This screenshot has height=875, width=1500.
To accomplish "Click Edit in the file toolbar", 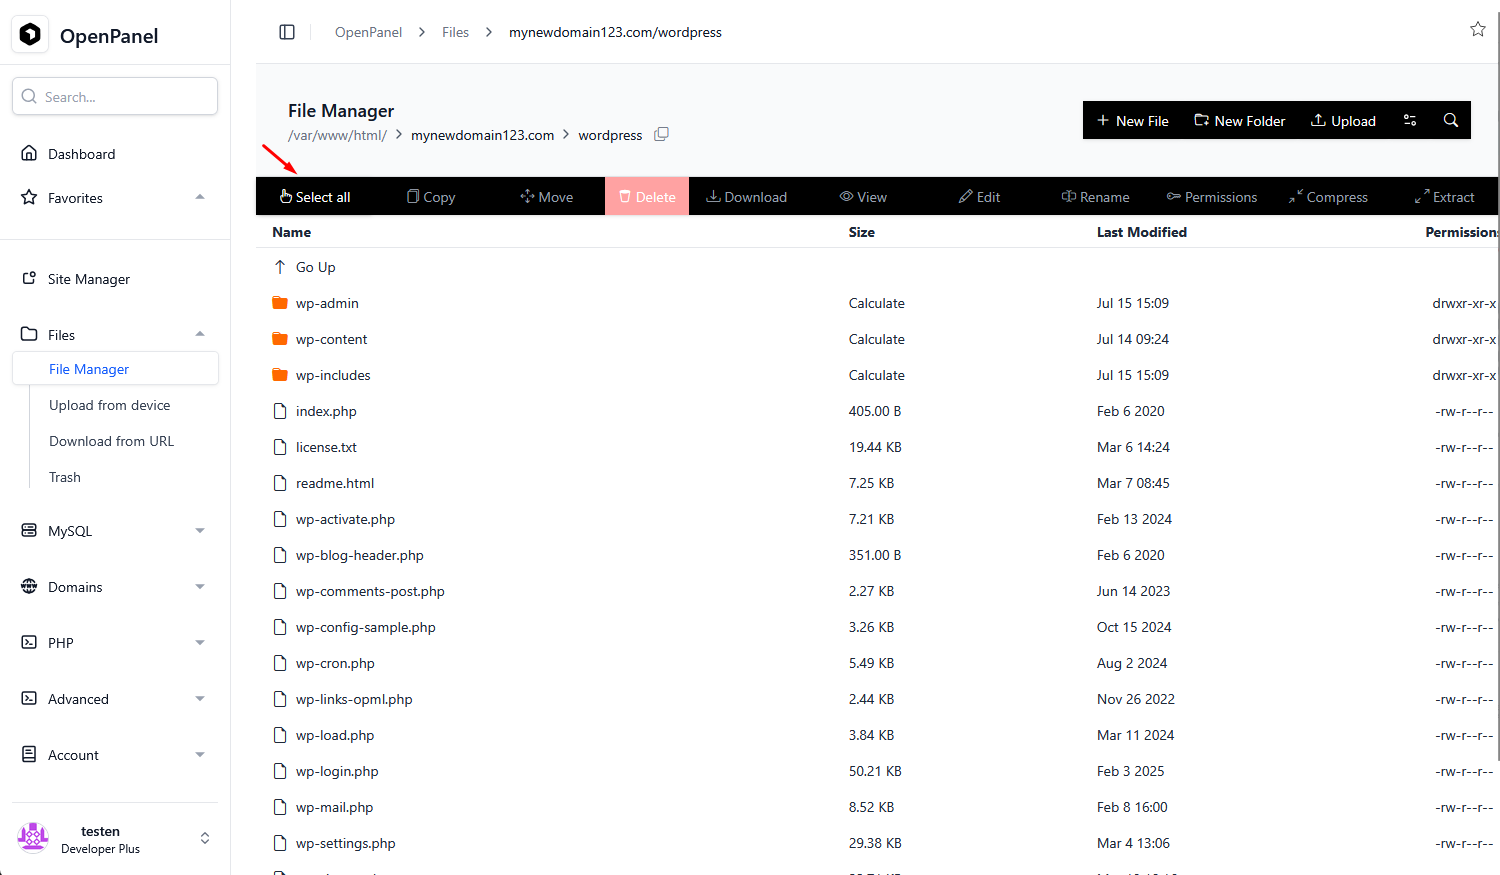I will click(979, 197).
